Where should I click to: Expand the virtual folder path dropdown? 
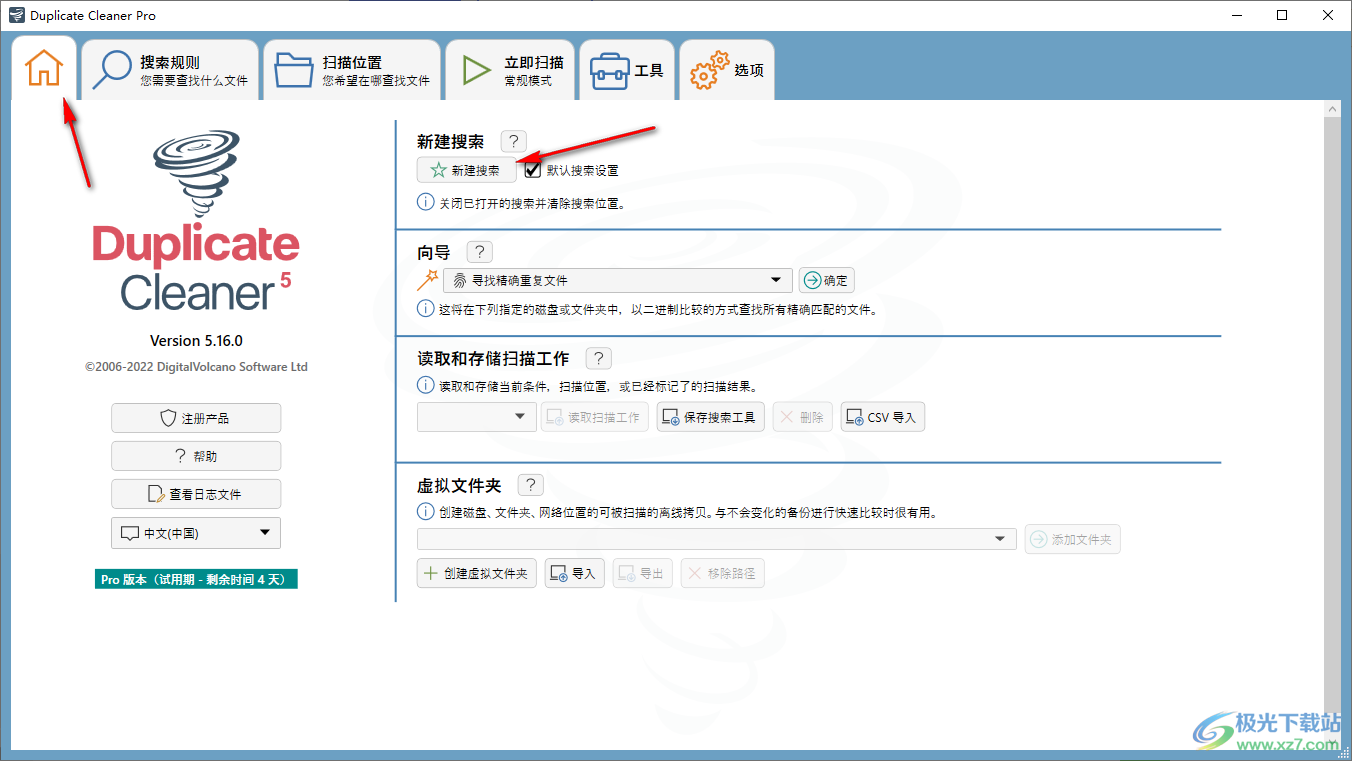(717, 539)
